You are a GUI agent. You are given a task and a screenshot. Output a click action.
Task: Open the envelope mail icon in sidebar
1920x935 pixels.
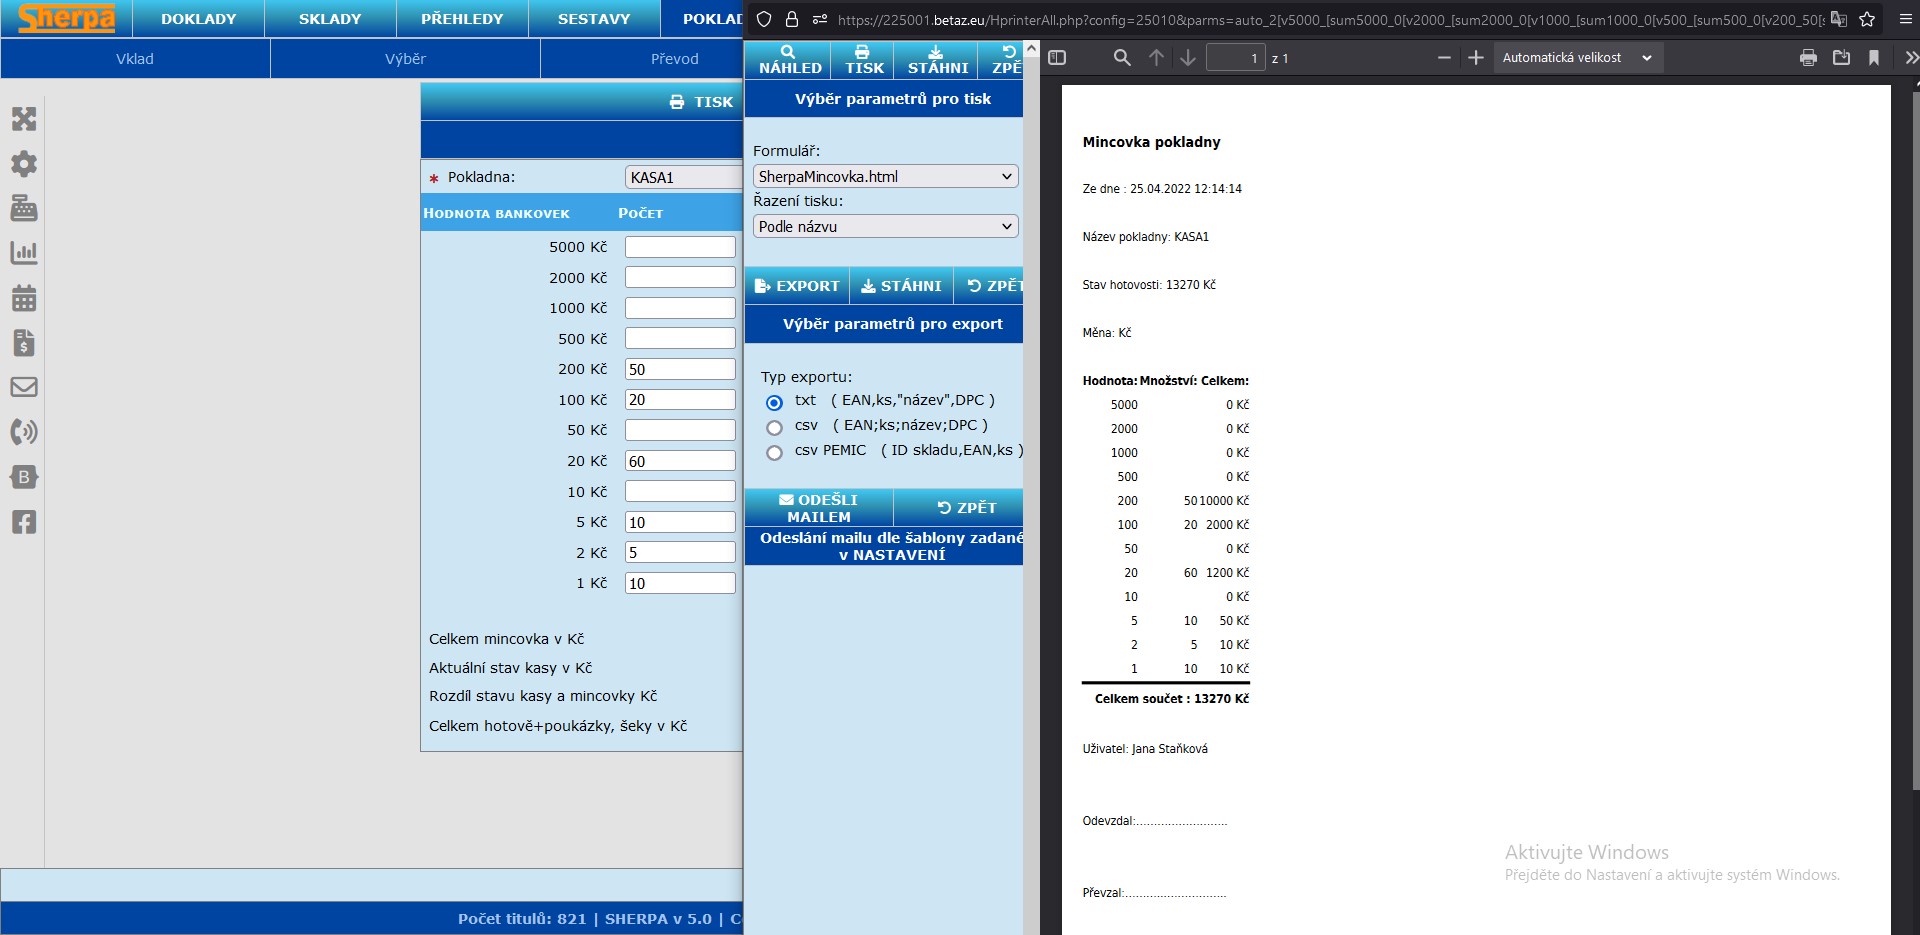tap(24, 387)
